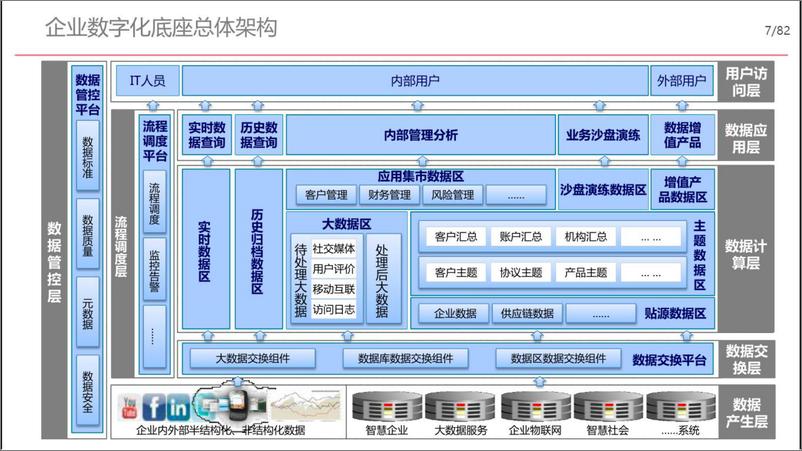Select the 机构汇总 box
Image resolution: width=802 pixels, height=451 pixels.
[x=586, y=237]
